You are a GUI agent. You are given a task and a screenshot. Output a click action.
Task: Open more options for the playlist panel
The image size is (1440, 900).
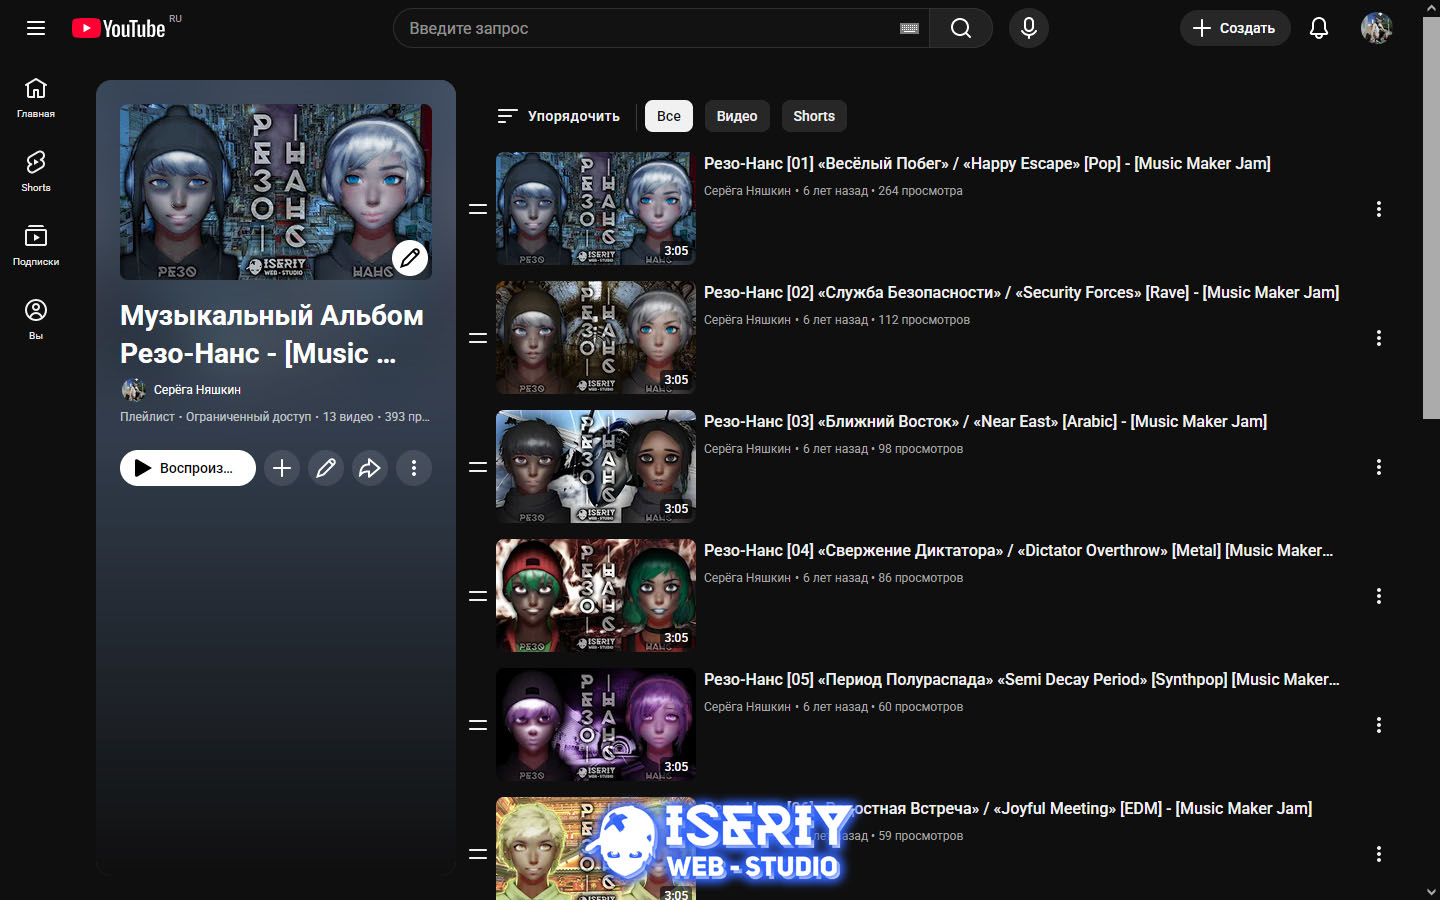(414, 468)
